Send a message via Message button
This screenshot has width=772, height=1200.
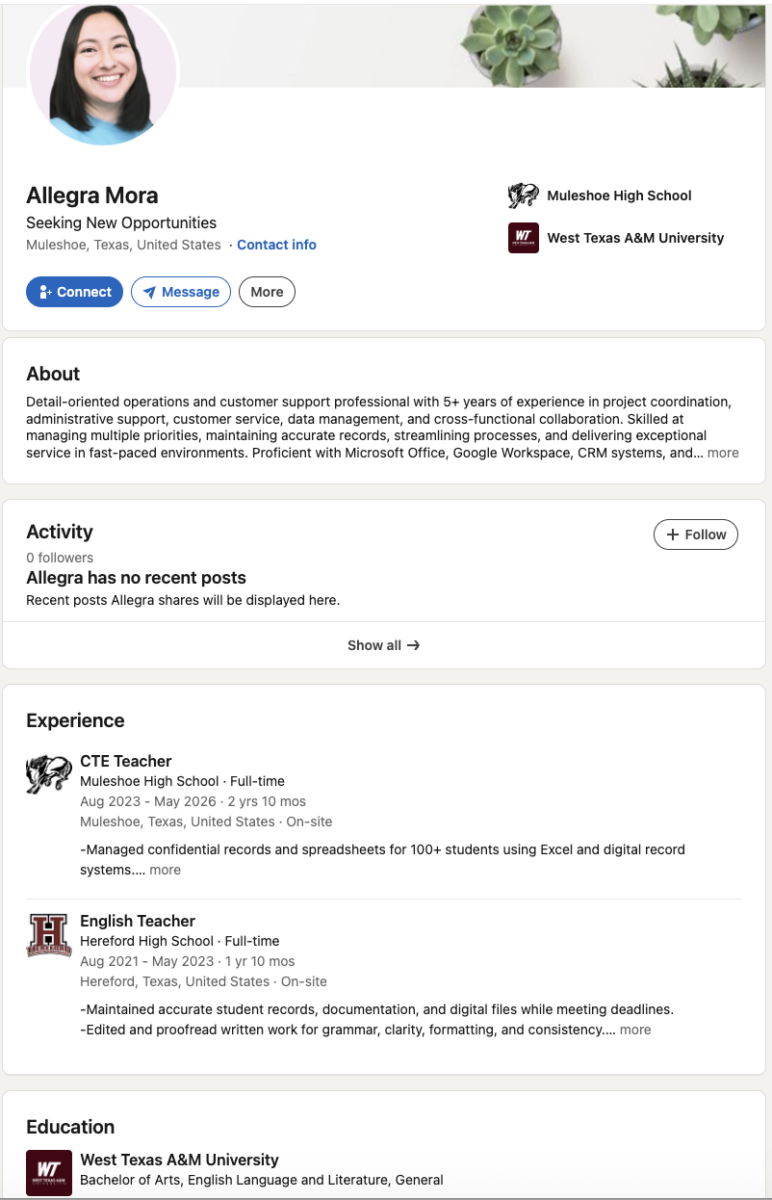coord(181,292)
